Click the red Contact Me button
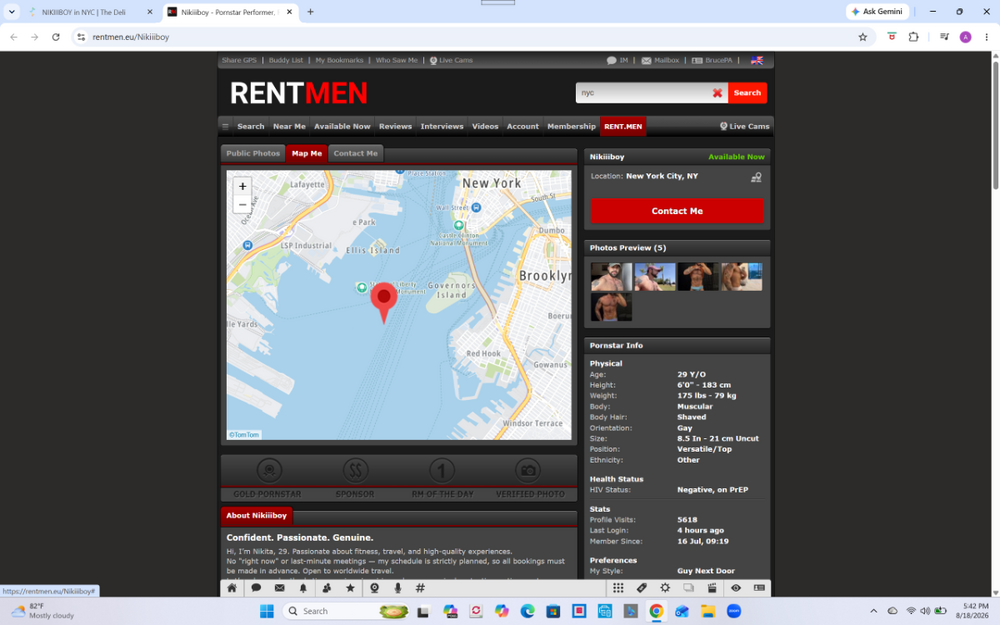1000x625 pixels. click(x=677, y=211)
